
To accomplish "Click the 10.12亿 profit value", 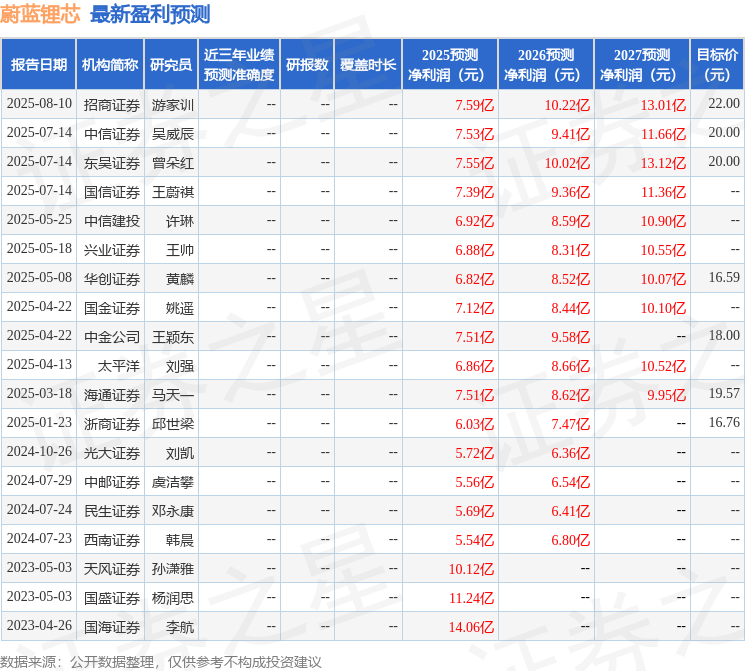I will (471, 568).
